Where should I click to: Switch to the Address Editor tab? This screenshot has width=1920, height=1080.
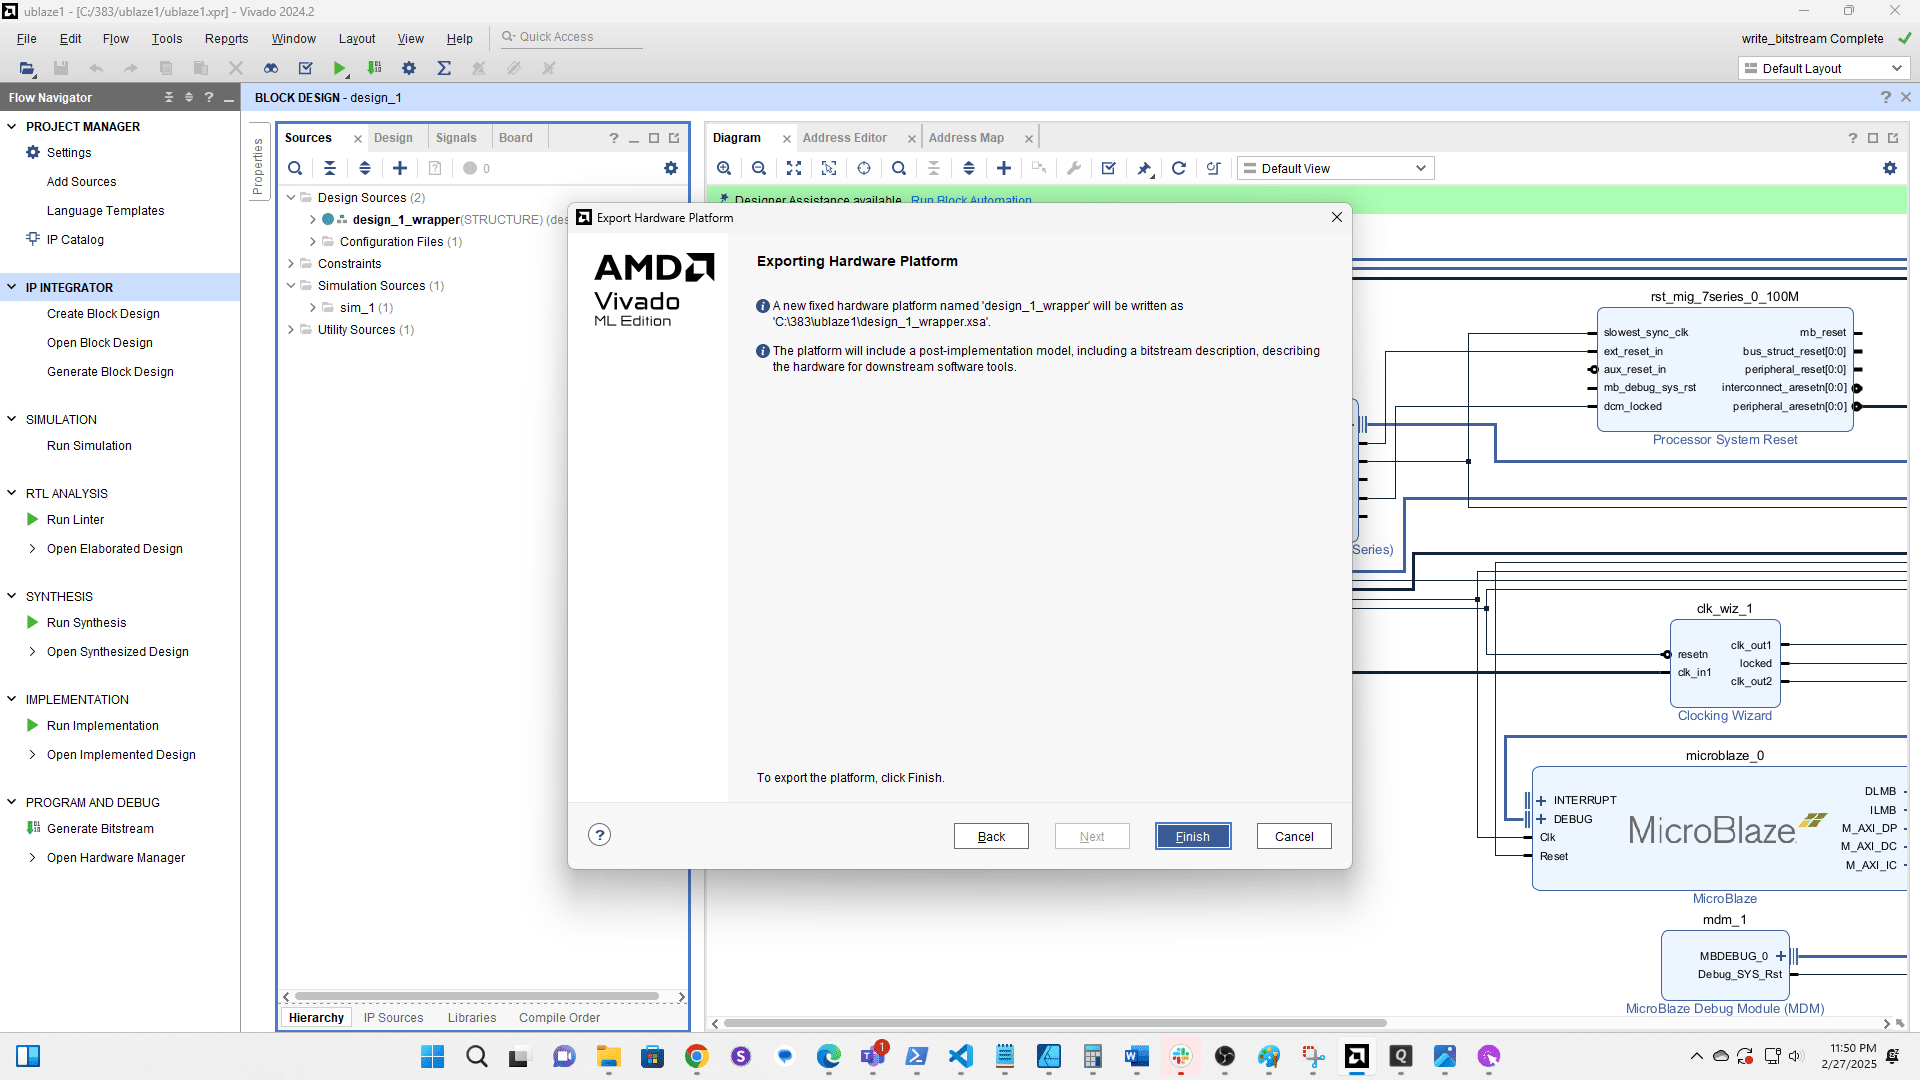click(844, 138)
